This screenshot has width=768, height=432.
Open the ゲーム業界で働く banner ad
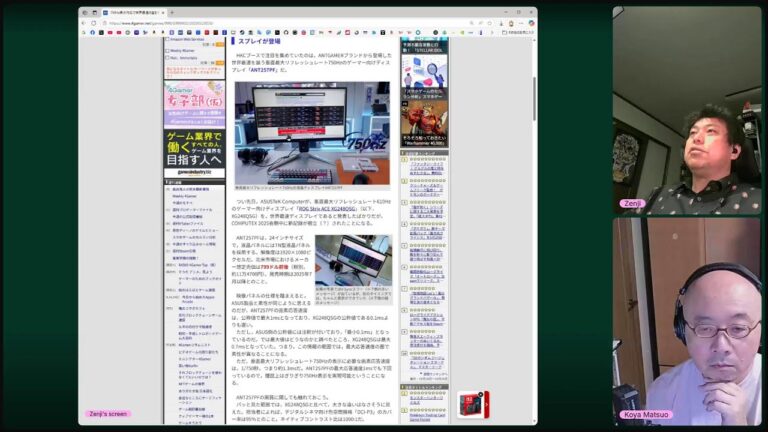(194, 153)
